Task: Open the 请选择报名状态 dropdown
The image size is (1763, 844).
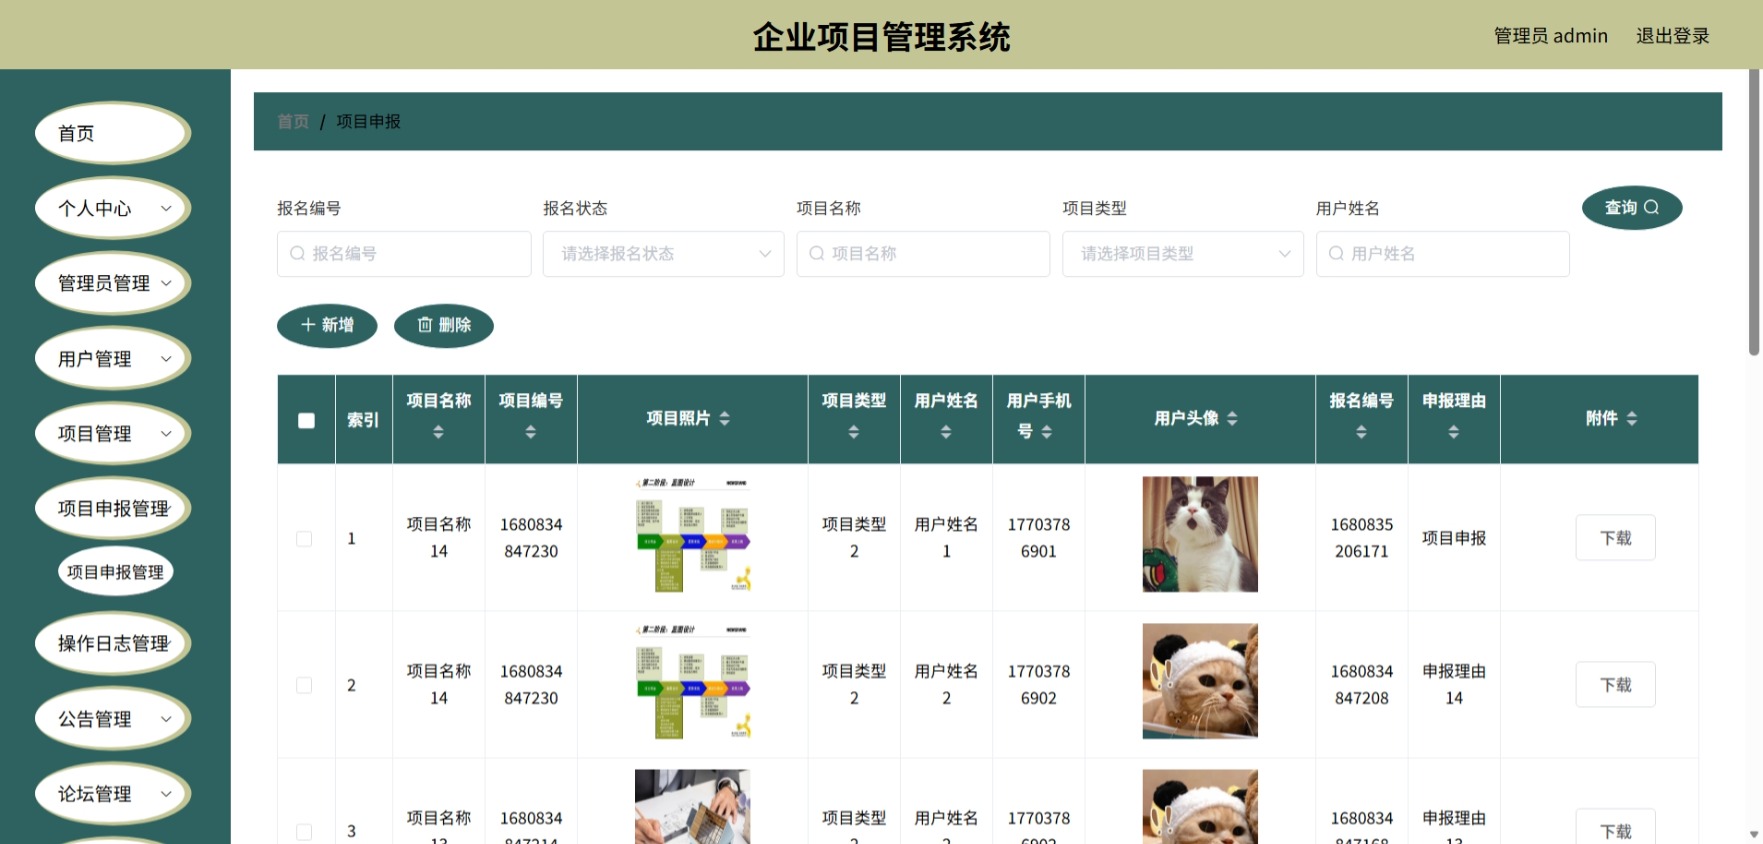Action: pos(663,254)
